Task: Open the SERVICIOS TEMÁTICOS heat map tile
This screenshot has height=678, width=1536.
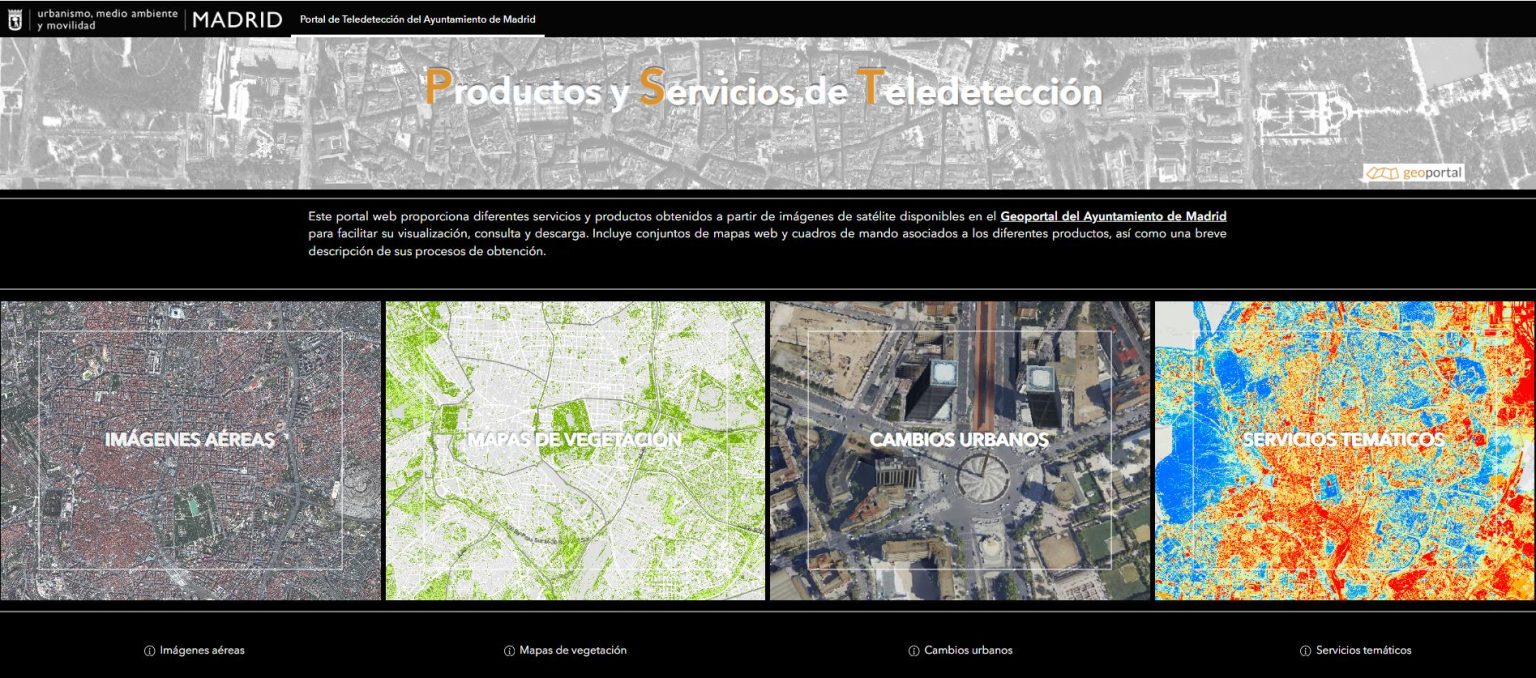Action: coord(1344,450)
